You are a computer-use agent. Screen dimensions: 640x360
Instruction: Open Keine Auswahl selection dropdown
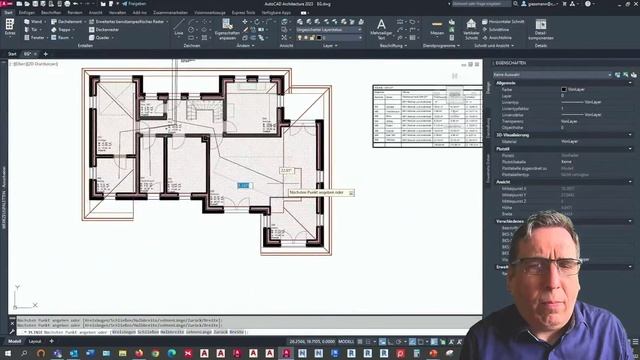pos(552,75)
